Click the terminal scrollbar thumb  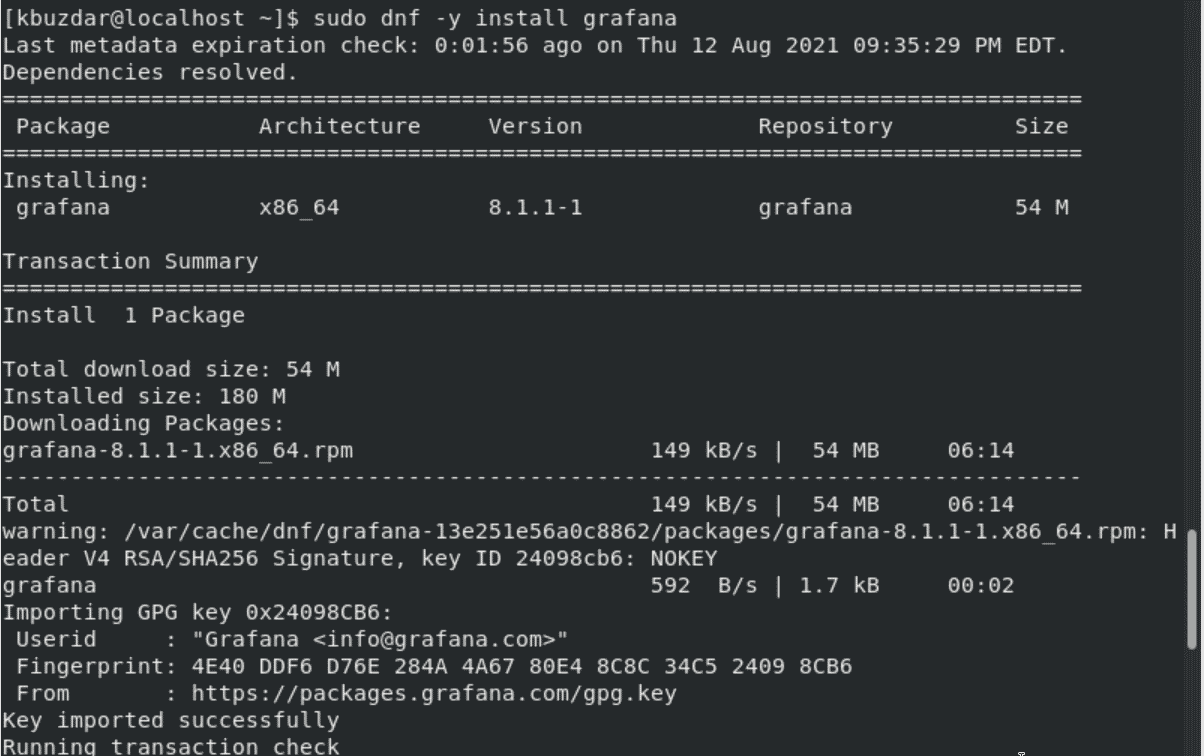pyautogui.click(x=1192, y=589)
